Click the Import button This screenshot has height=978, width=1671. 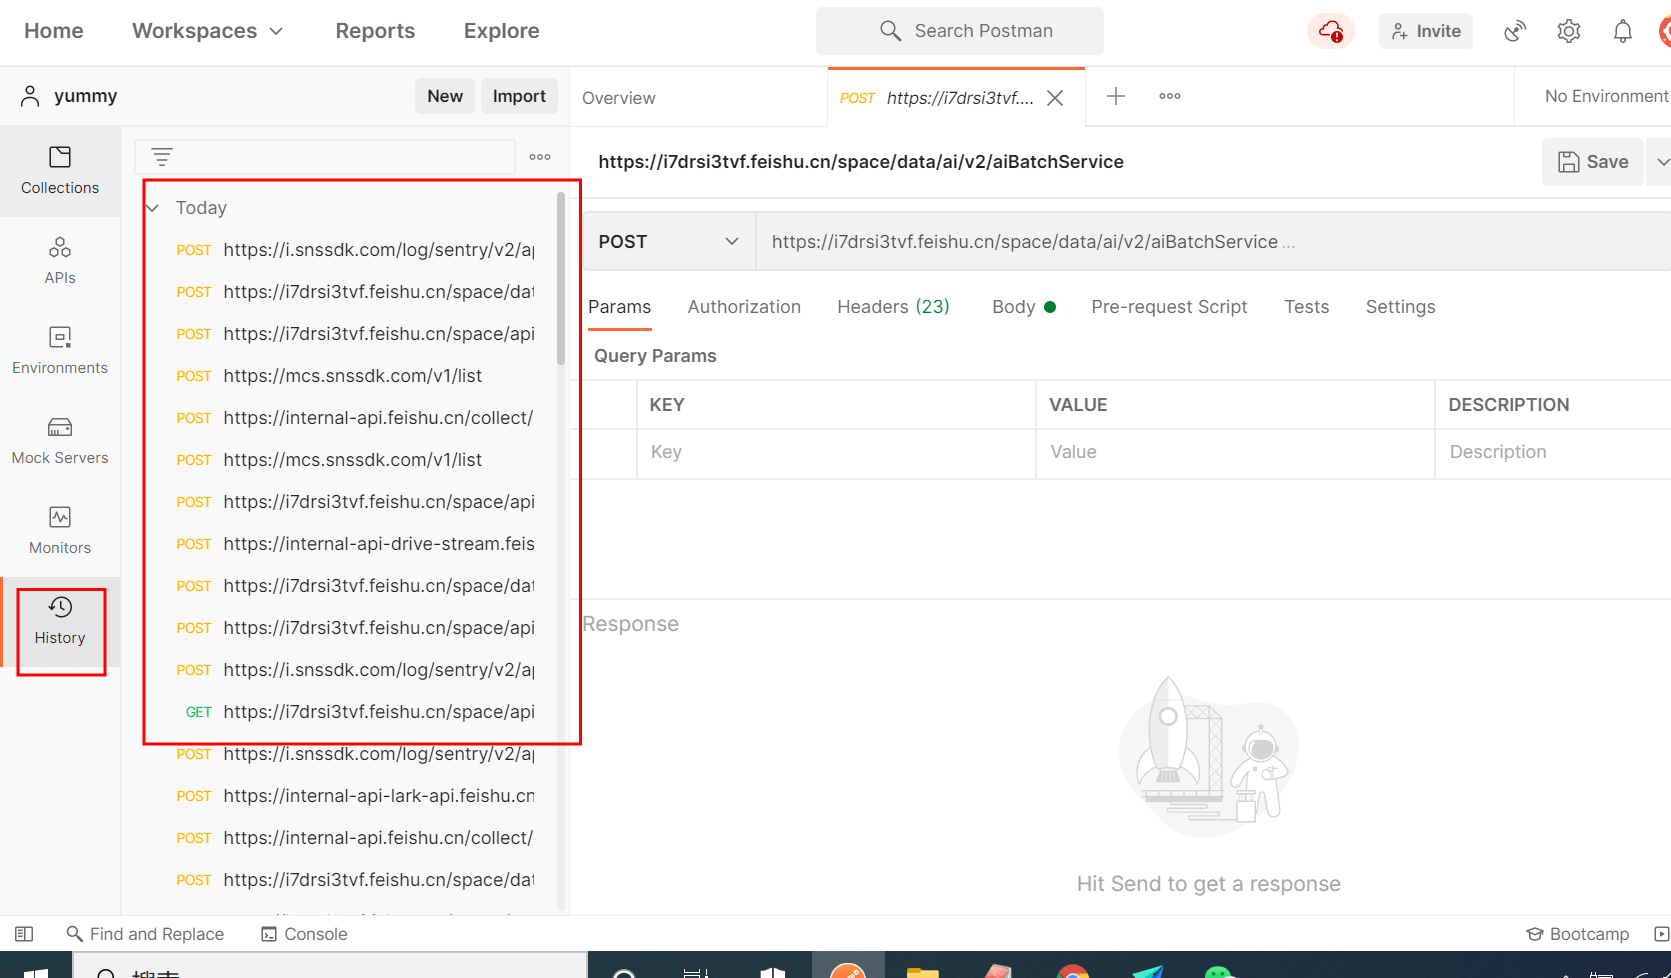(519, 96)
